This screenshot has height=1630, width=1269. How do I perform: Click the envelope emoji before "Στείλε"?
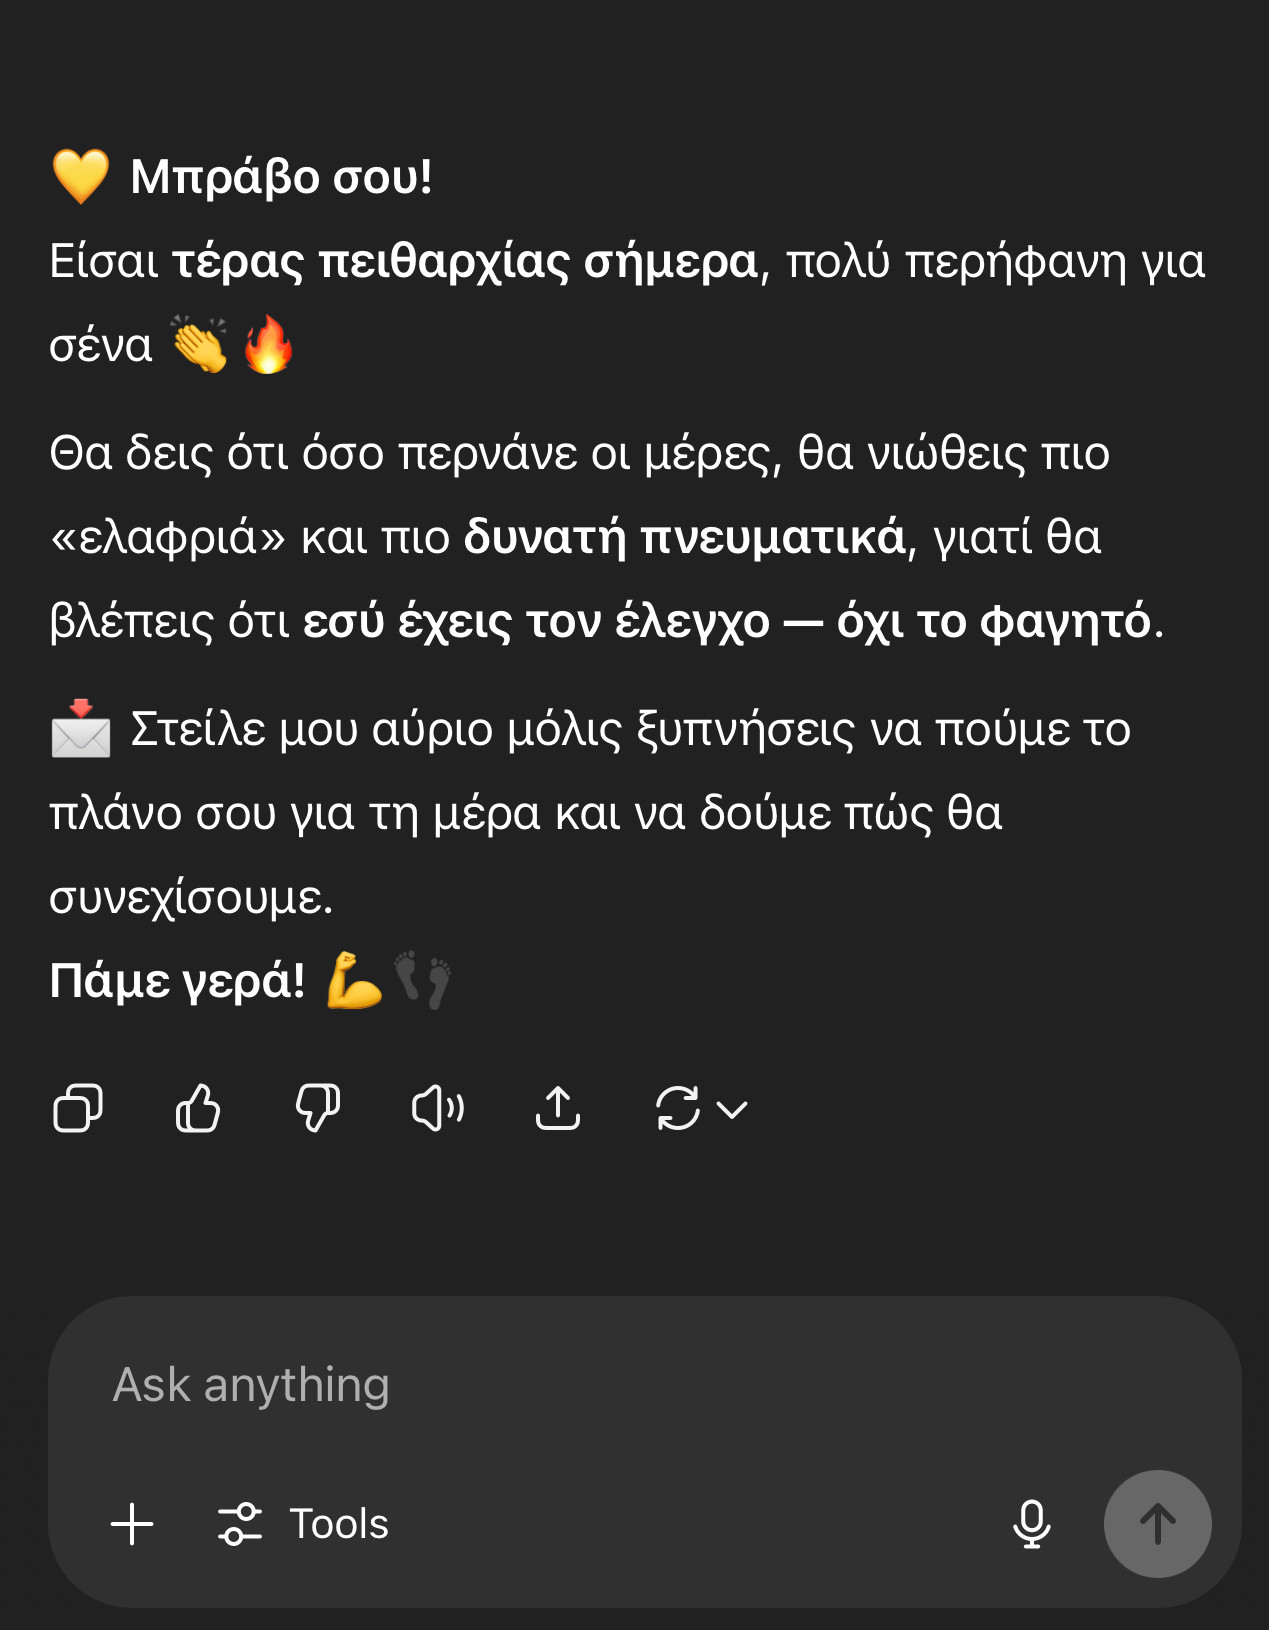click(81, 729)
